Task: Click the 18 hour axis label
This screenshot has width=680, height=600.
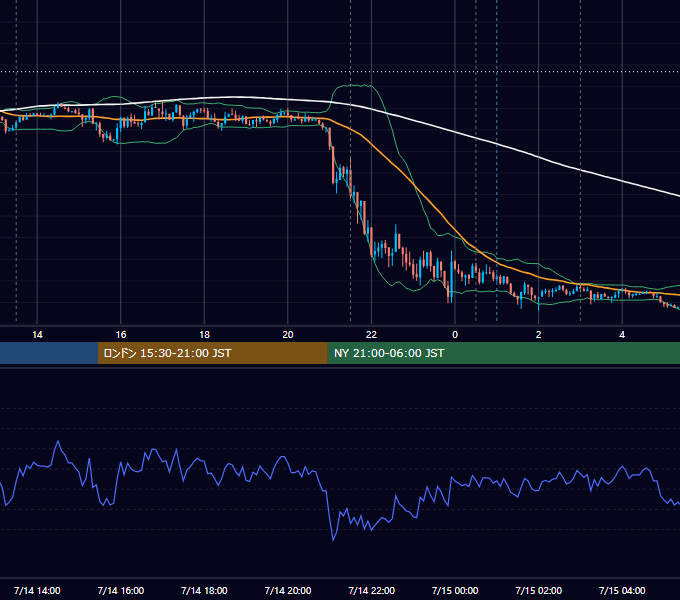Action: coord(204,335)
